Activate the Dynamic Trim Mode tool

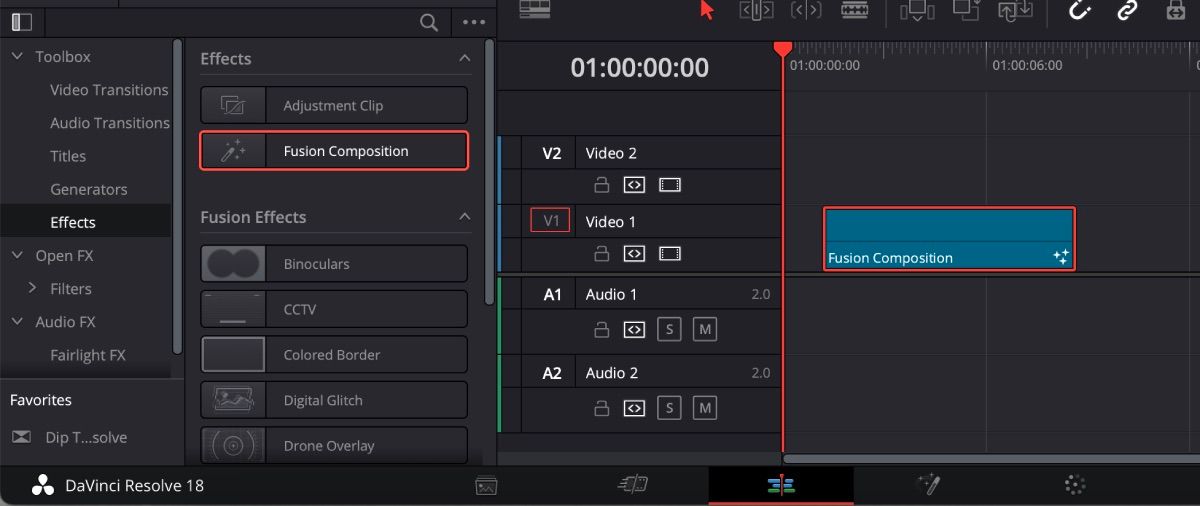[x=806, y=10]
